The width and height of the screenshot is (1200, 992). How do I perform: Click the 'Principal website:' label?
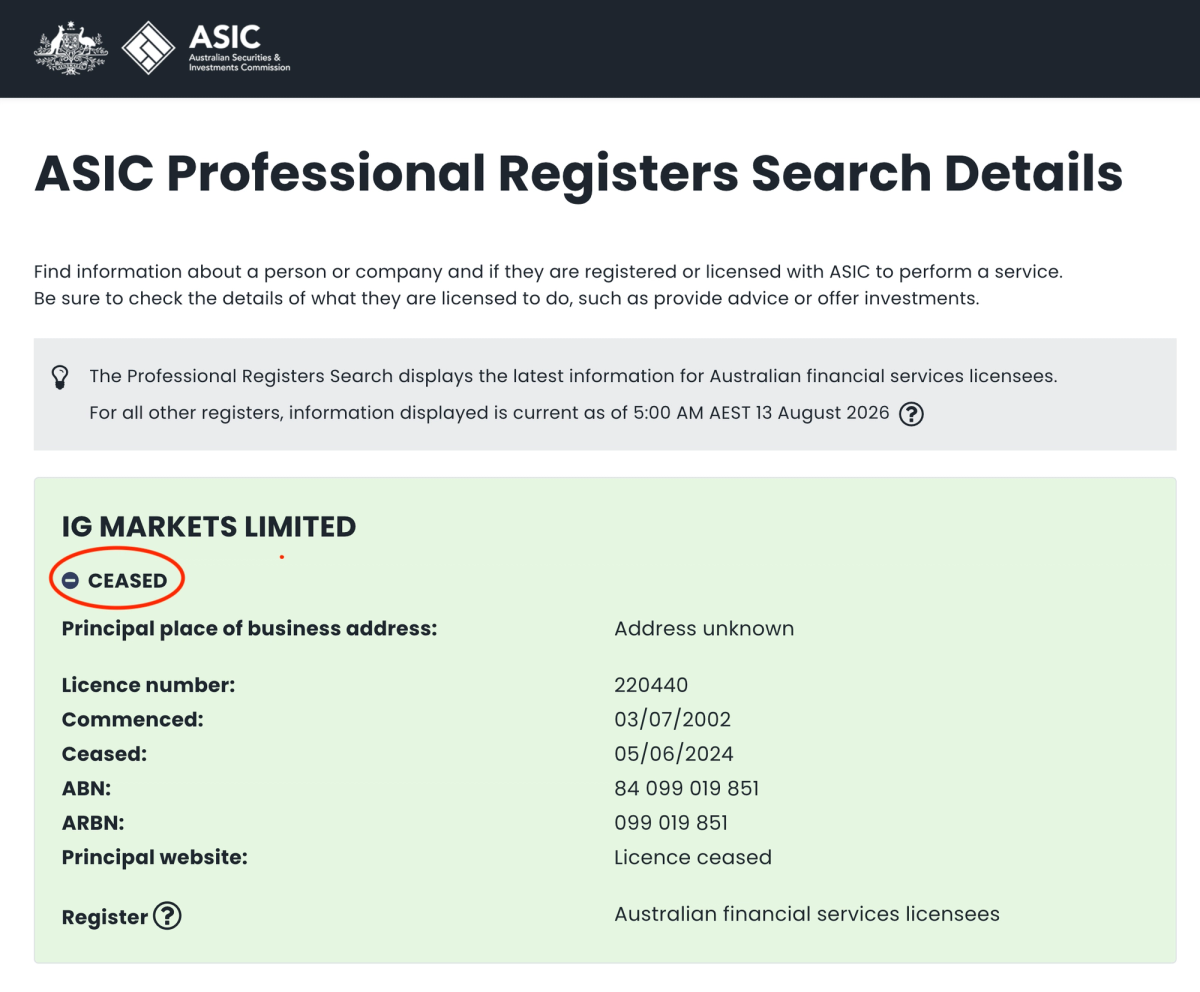click(x=154, y=857)
